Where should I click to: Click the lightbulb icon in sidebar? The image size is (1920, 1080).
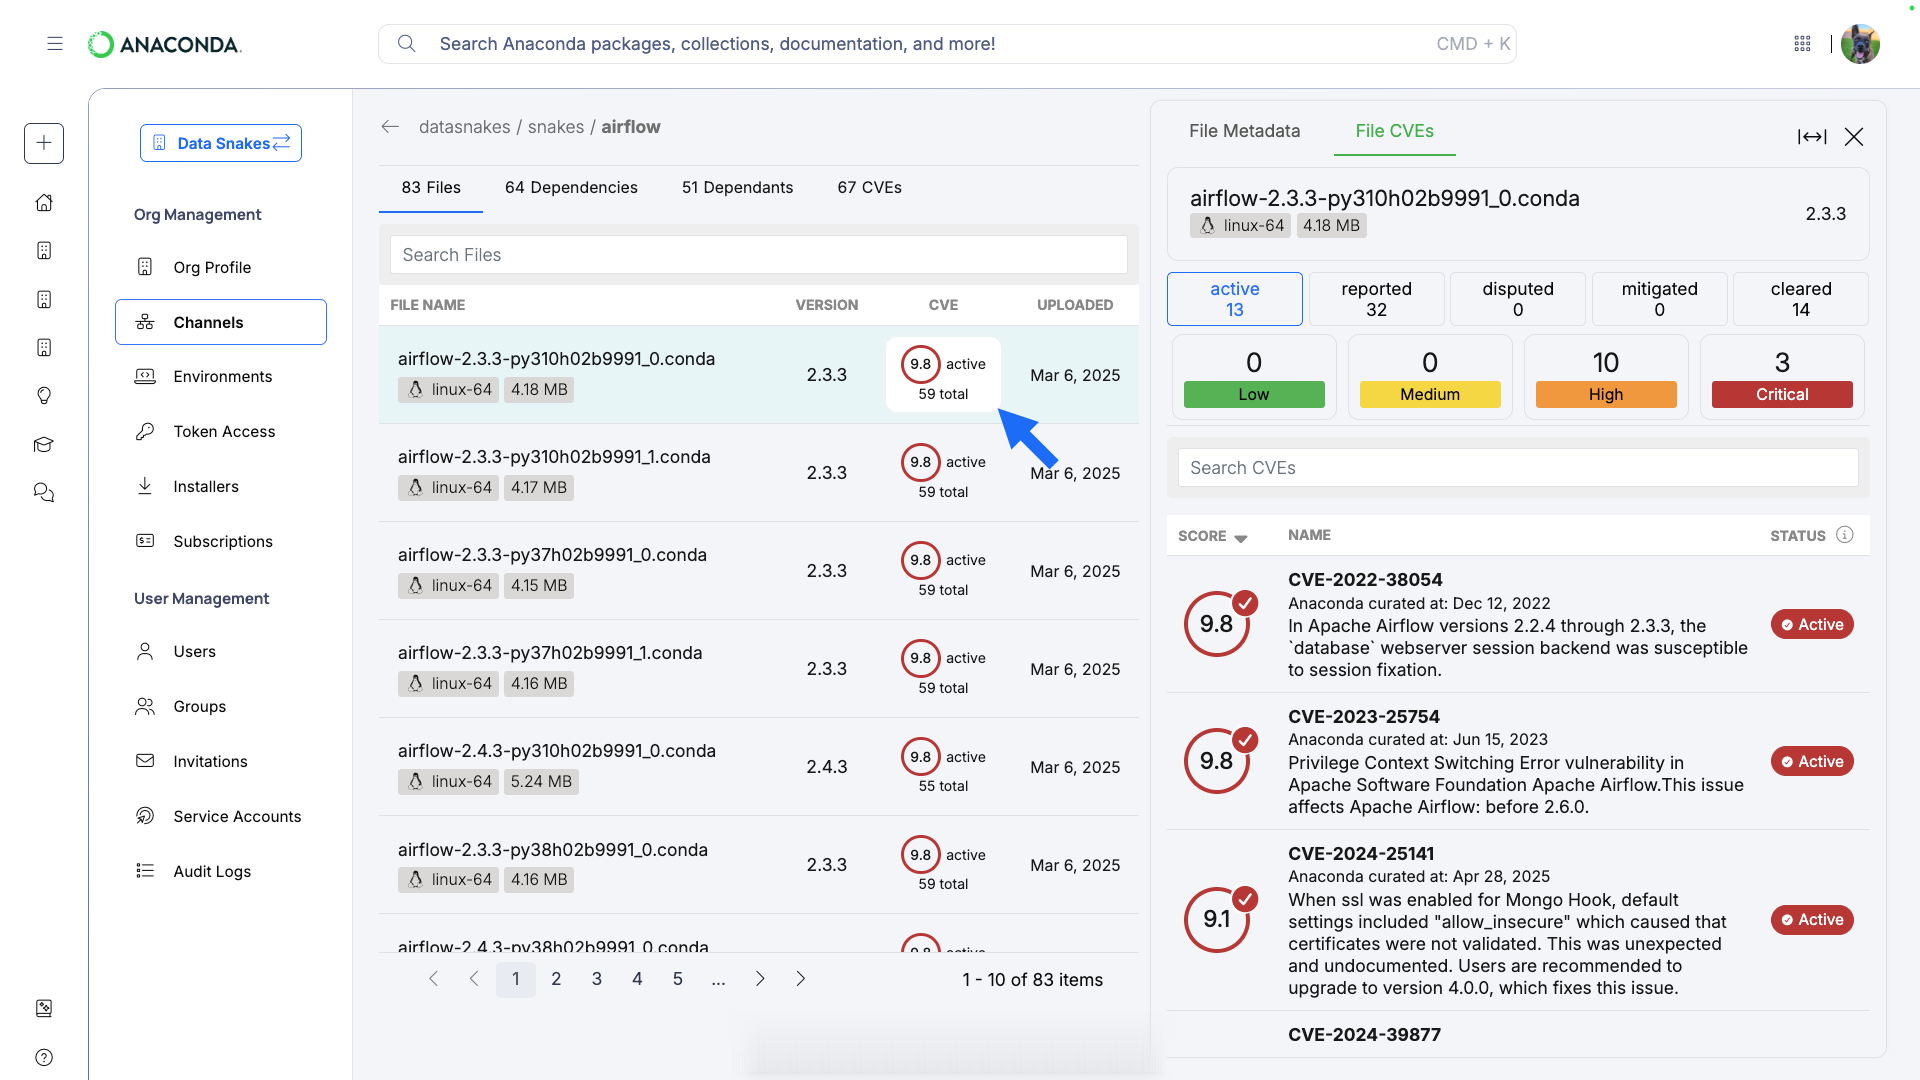tap(44, 396)
